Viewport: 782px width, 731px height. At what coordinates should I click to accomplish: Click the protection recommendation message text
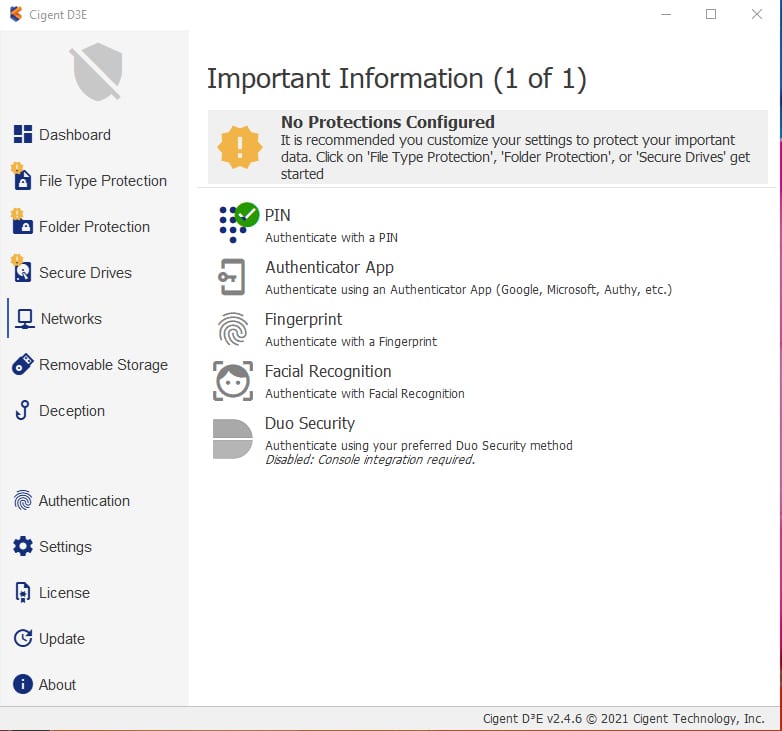[515, 157]
